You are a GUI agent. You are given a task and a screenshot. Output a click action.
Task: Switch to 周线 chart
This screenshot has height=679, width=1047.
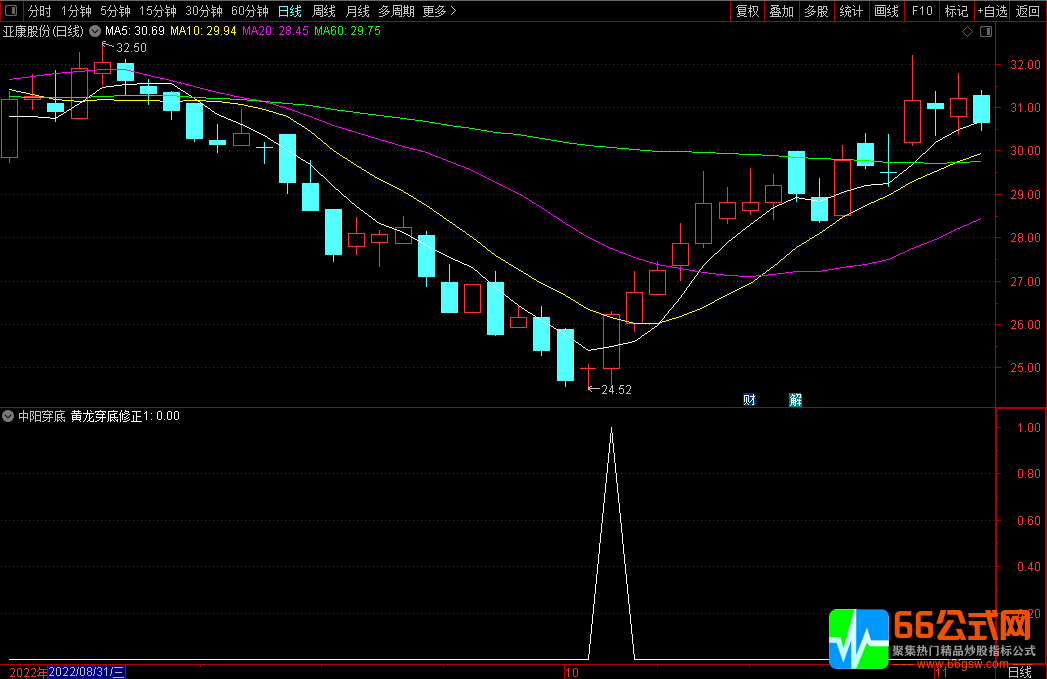click(324, 11)
